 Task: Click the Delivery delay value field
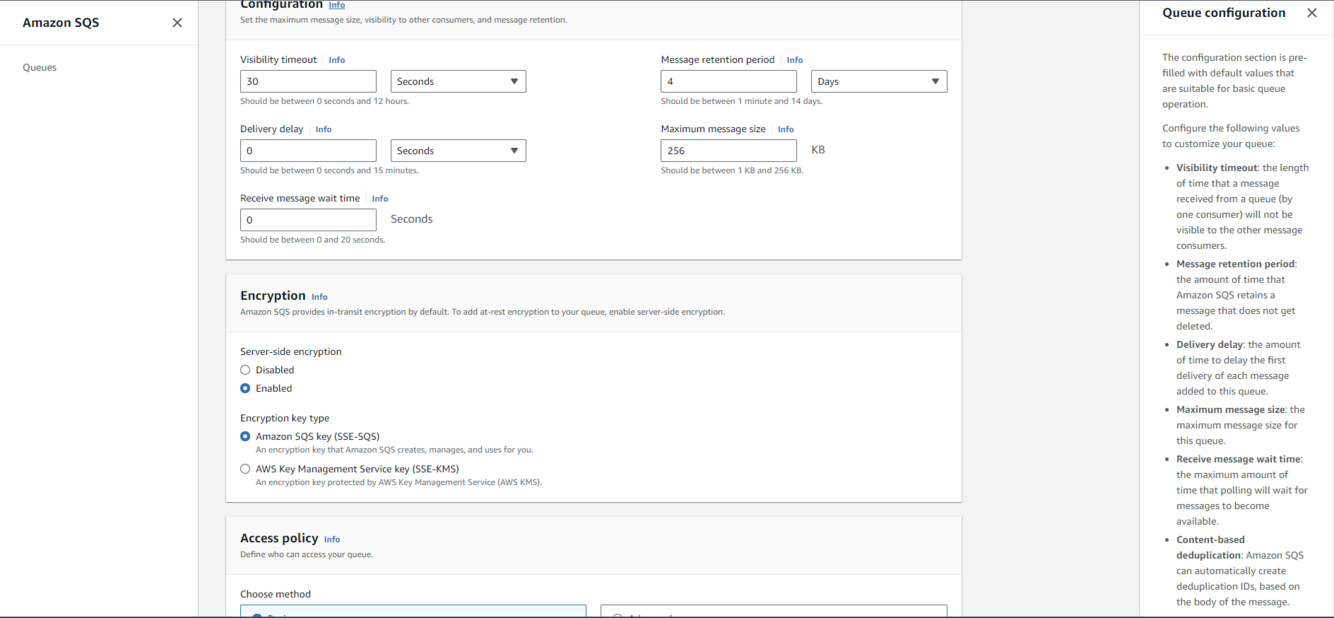coord(308,150)
